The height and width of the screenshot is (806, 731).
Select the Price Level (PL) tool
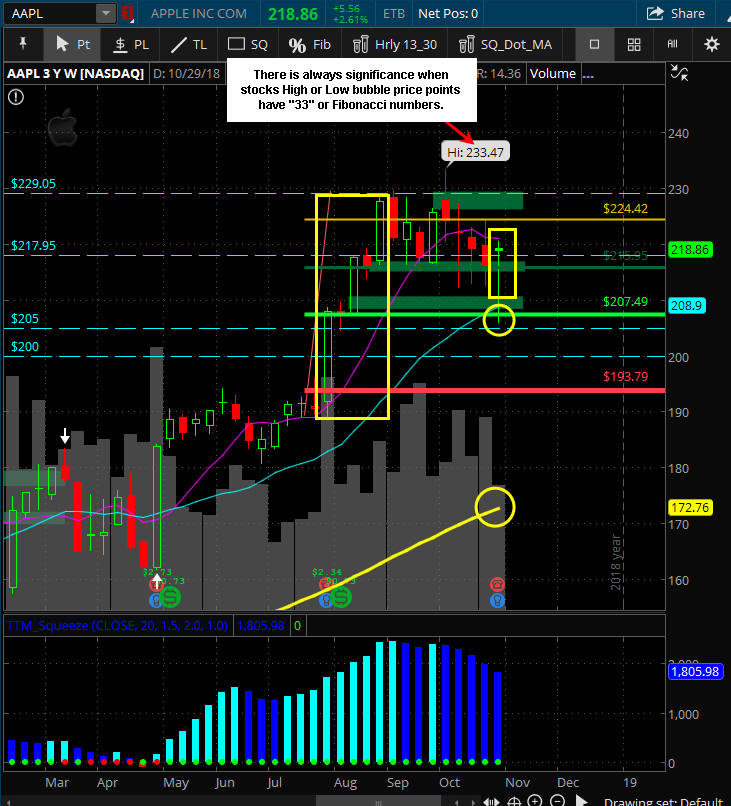coord(131,45)
